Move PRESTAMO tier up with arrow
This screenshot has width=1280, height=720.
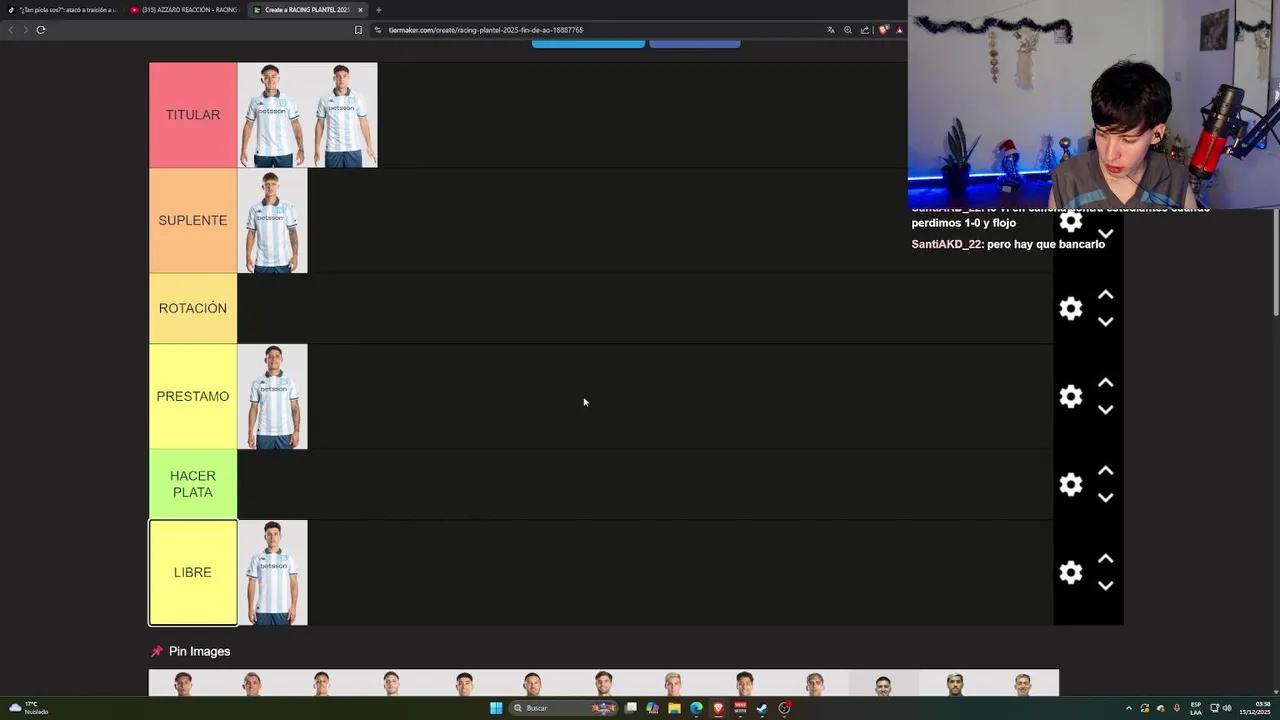(x=1105, y=383)
